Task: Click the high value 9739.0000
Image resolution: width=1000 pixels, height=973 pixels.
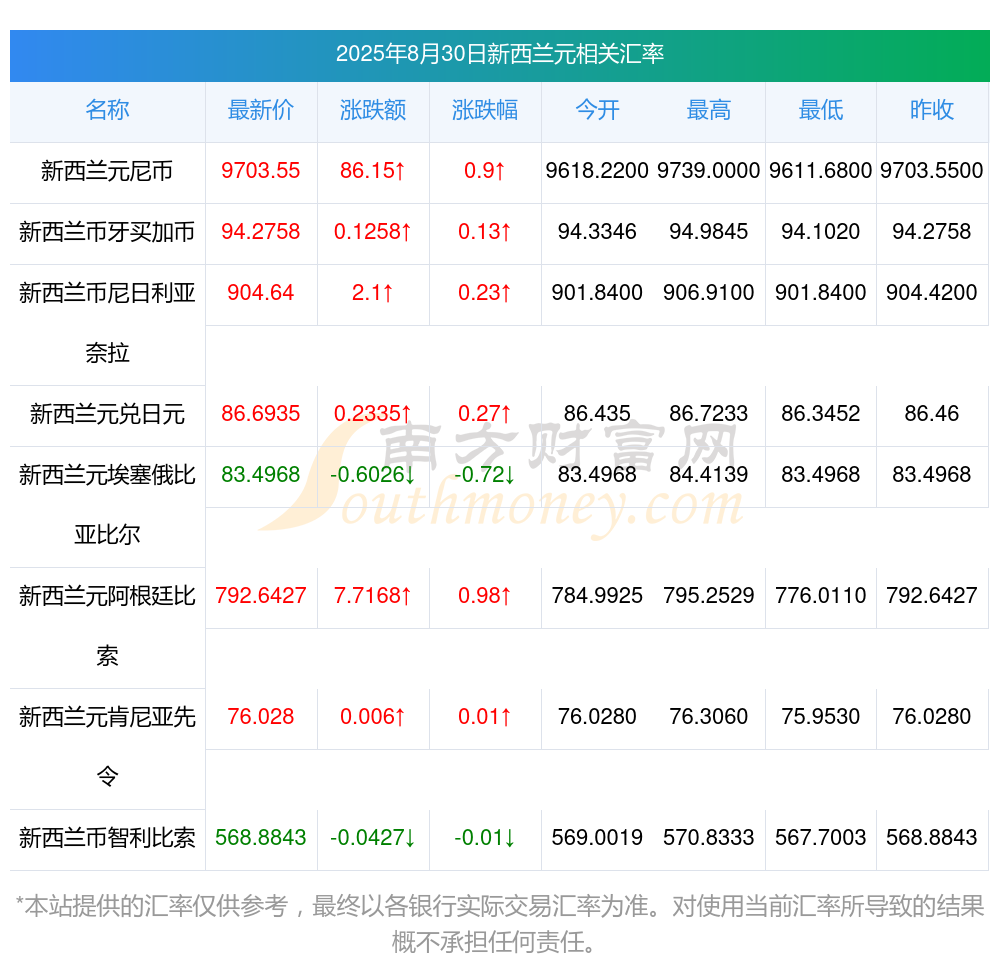Action: tap(709, 170)
